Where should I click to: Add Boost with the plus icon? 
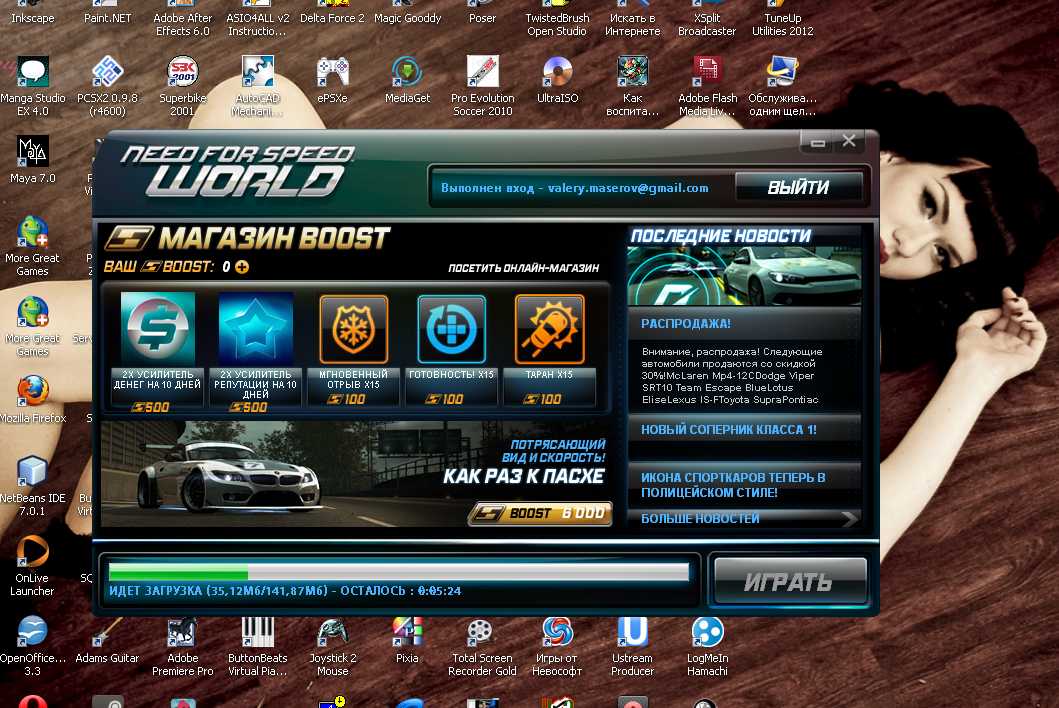point(242,267)
